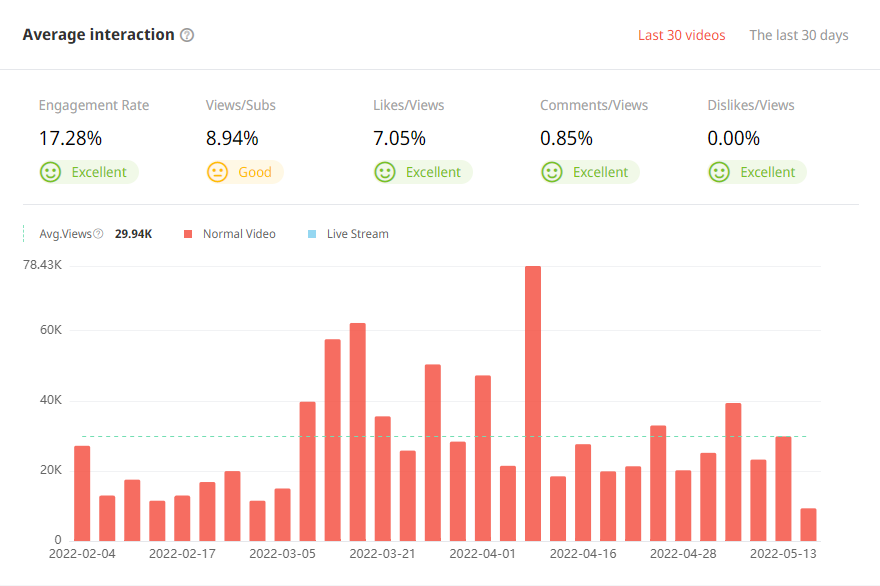Screen dimensions: 880x586
Task: Click the blue Live Stream color swatch
Action: [x=312, y=234]
